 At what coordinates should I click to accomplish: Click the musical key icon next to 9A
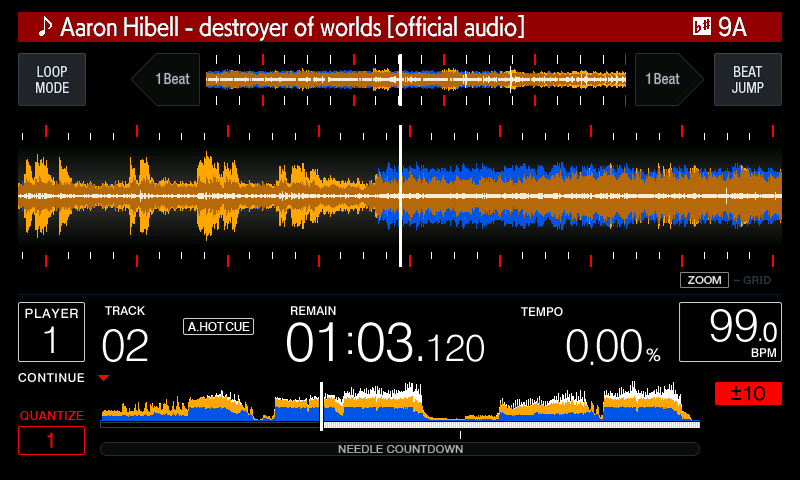click(x=702, y=27)
